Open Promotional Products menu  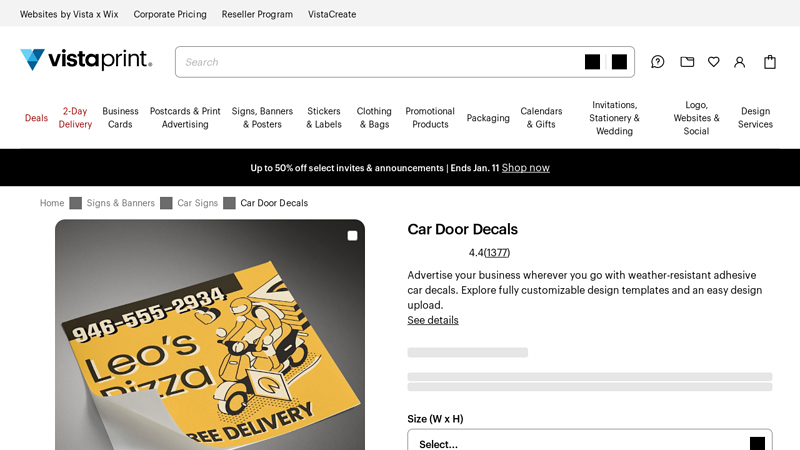point(430,118)
